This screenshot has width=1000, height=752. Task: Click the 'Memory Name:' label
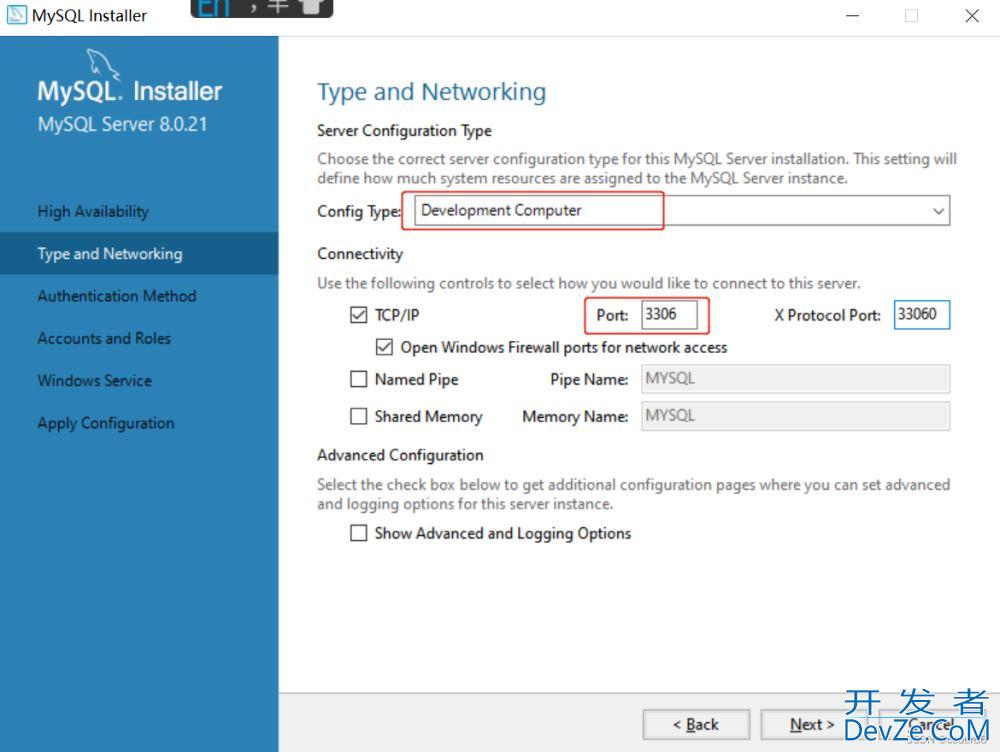tap(575, 417)
